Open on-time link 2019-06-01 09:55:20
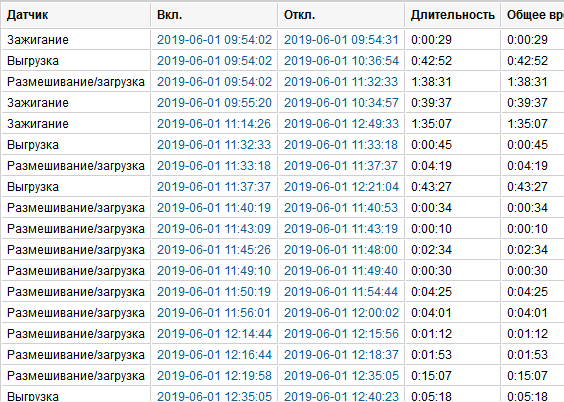 (214, 103)
